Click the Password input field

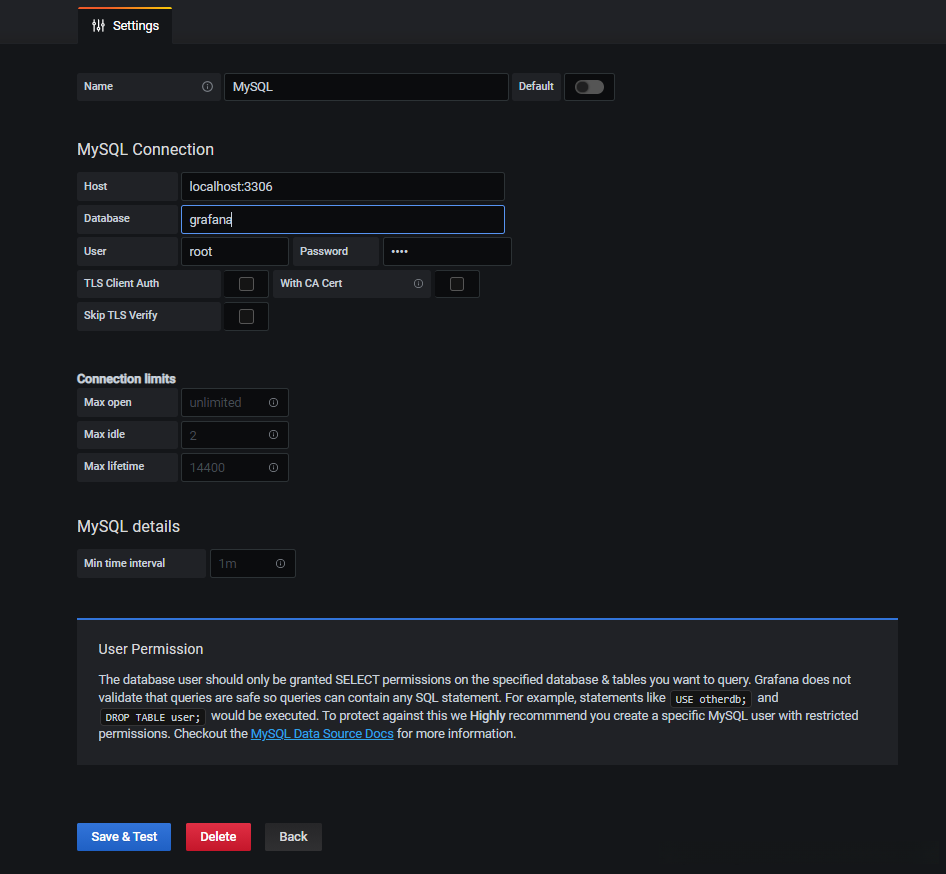click(447, 252)
